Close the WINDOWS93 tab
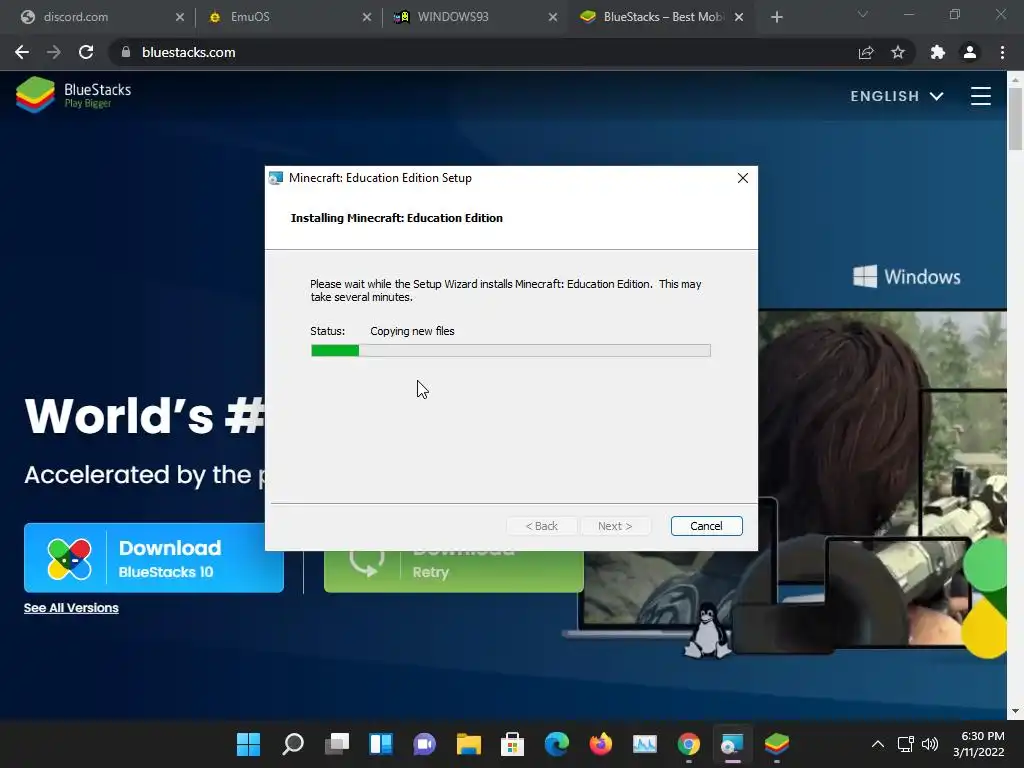Viewport: 1024px width, 768px height. (x=552, y=17)
